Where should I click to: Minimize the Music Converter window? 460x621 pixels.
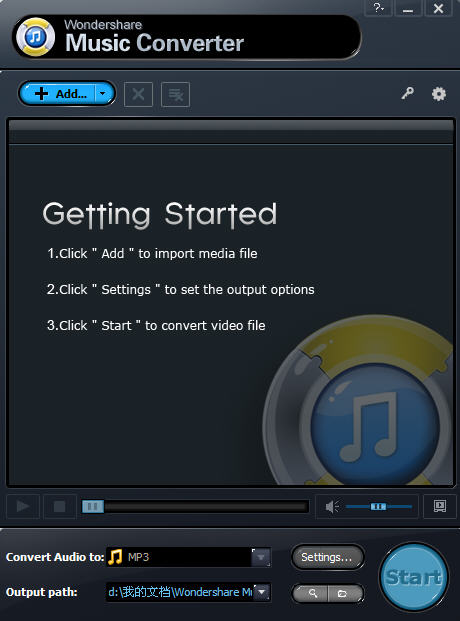pos(408,8)
